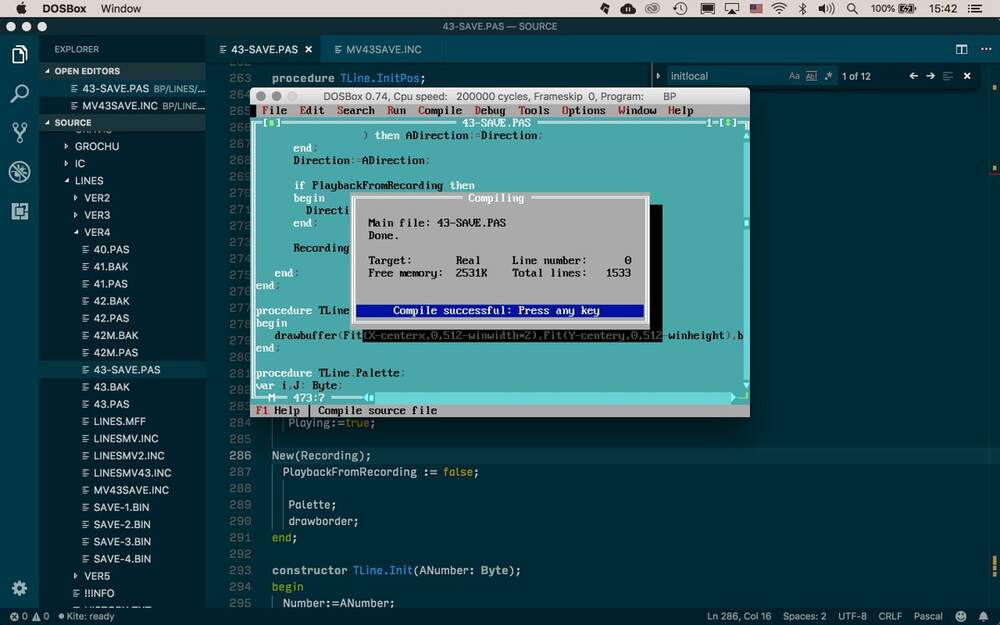Expand the replace field in find widget

pyautogui.click(x=658, y=76)
